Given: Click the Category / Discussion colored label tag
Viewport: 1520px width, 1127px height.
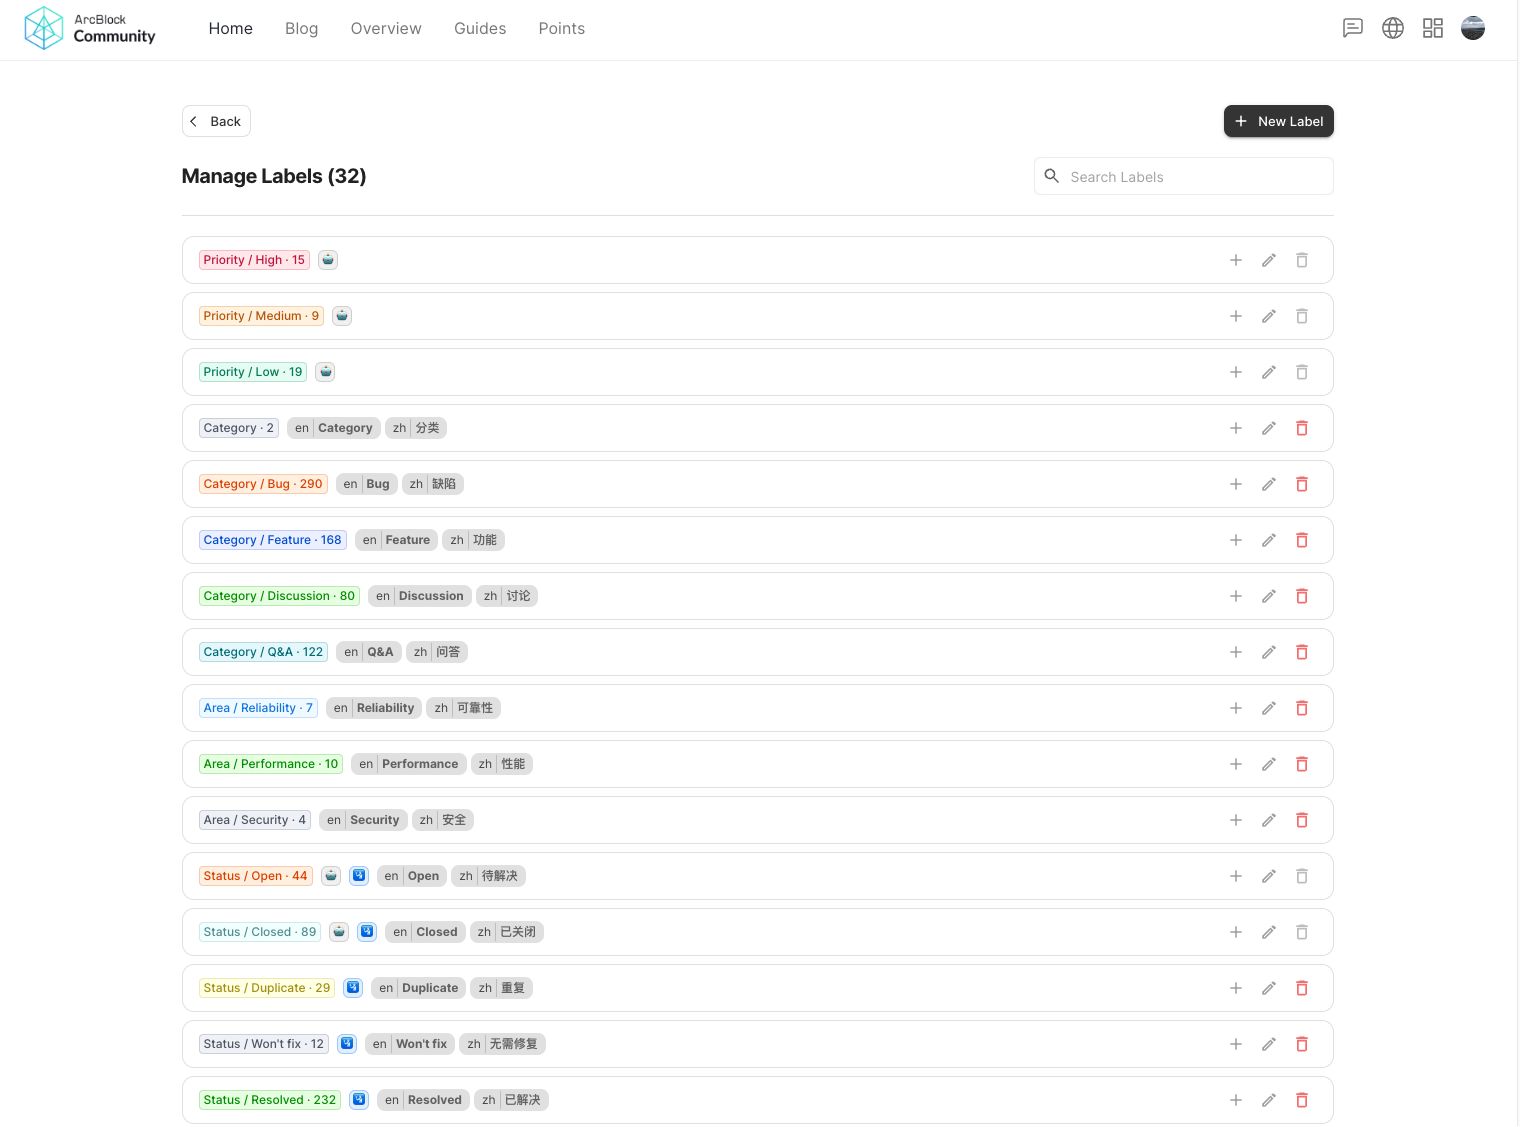Looking at the screenshot, I should 278,596.
